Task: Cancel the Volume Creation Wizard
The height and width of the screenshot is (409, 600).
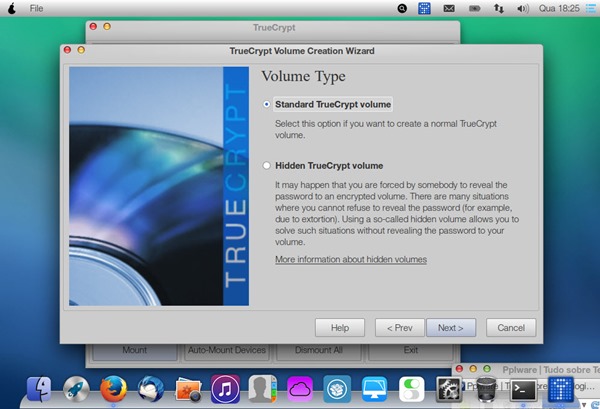Action: (x=511, y=328)
